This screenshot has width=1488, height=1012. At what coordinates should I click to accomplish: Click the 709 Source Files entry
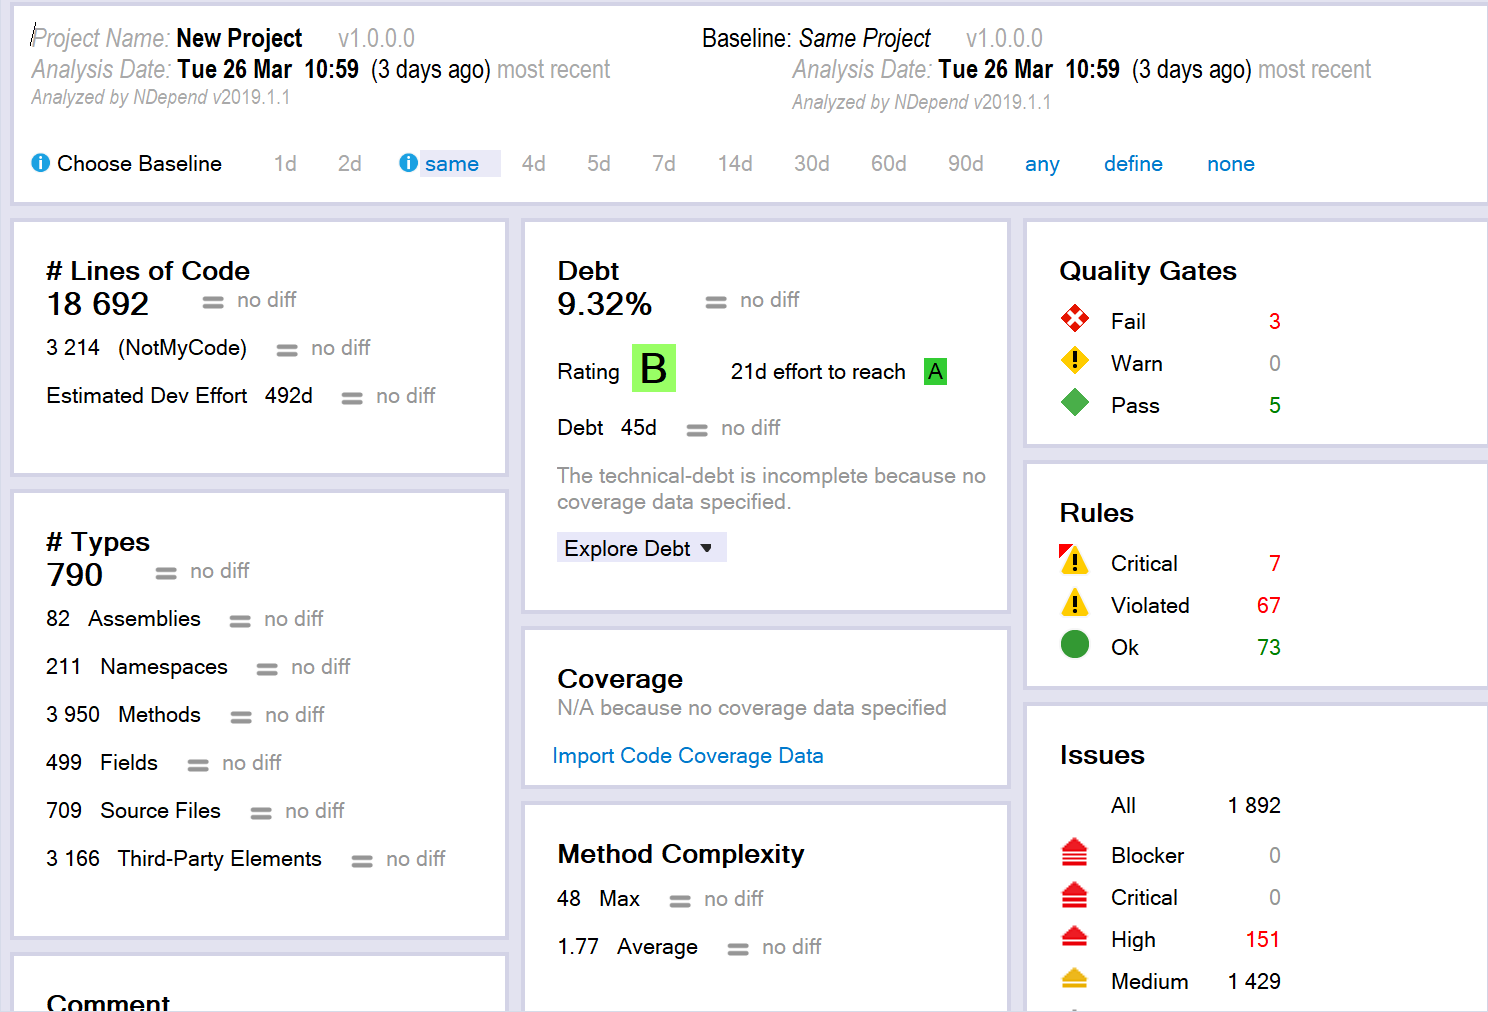[133, 811]
